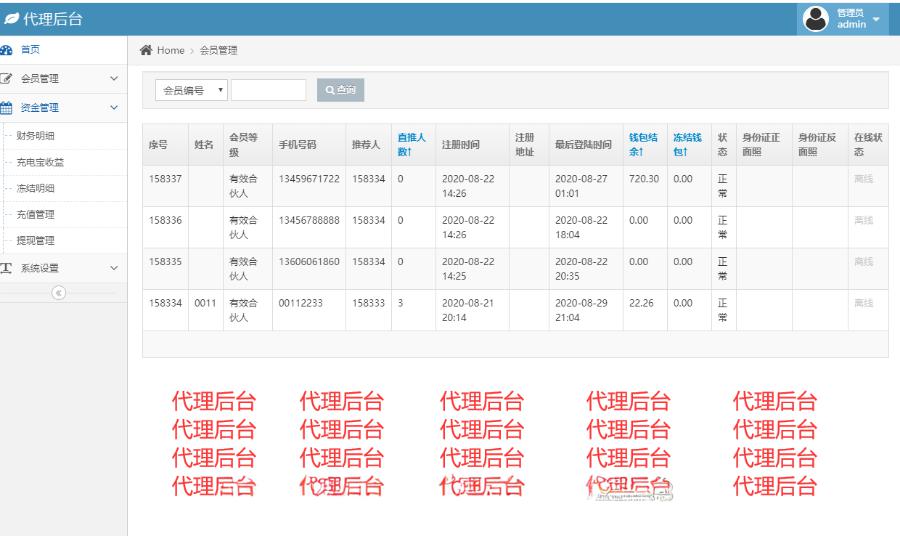This screenshot has width=900, height=536.
Task: Click the 会员等级 column header
Action: [243, 145]
